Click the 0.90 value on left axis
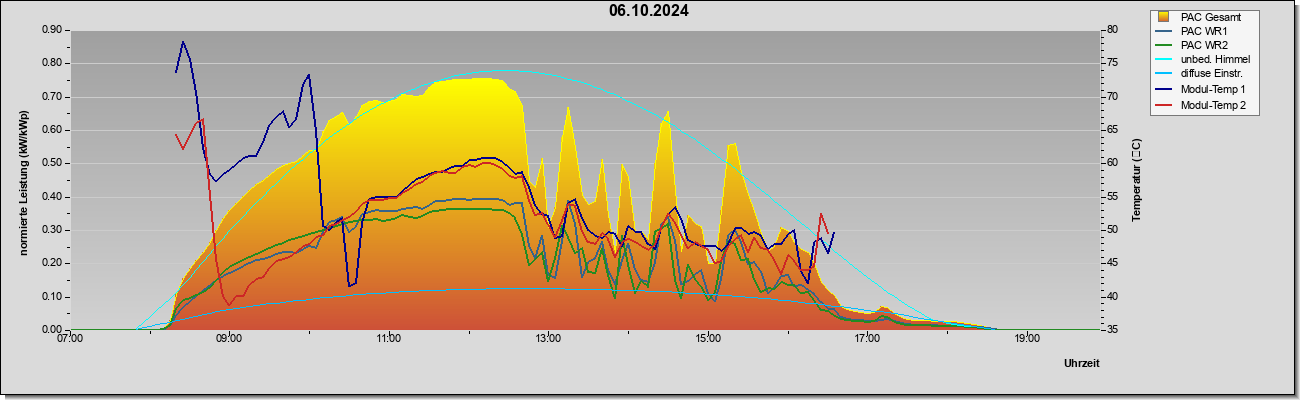1300x400 pixels. coord(52,30)
